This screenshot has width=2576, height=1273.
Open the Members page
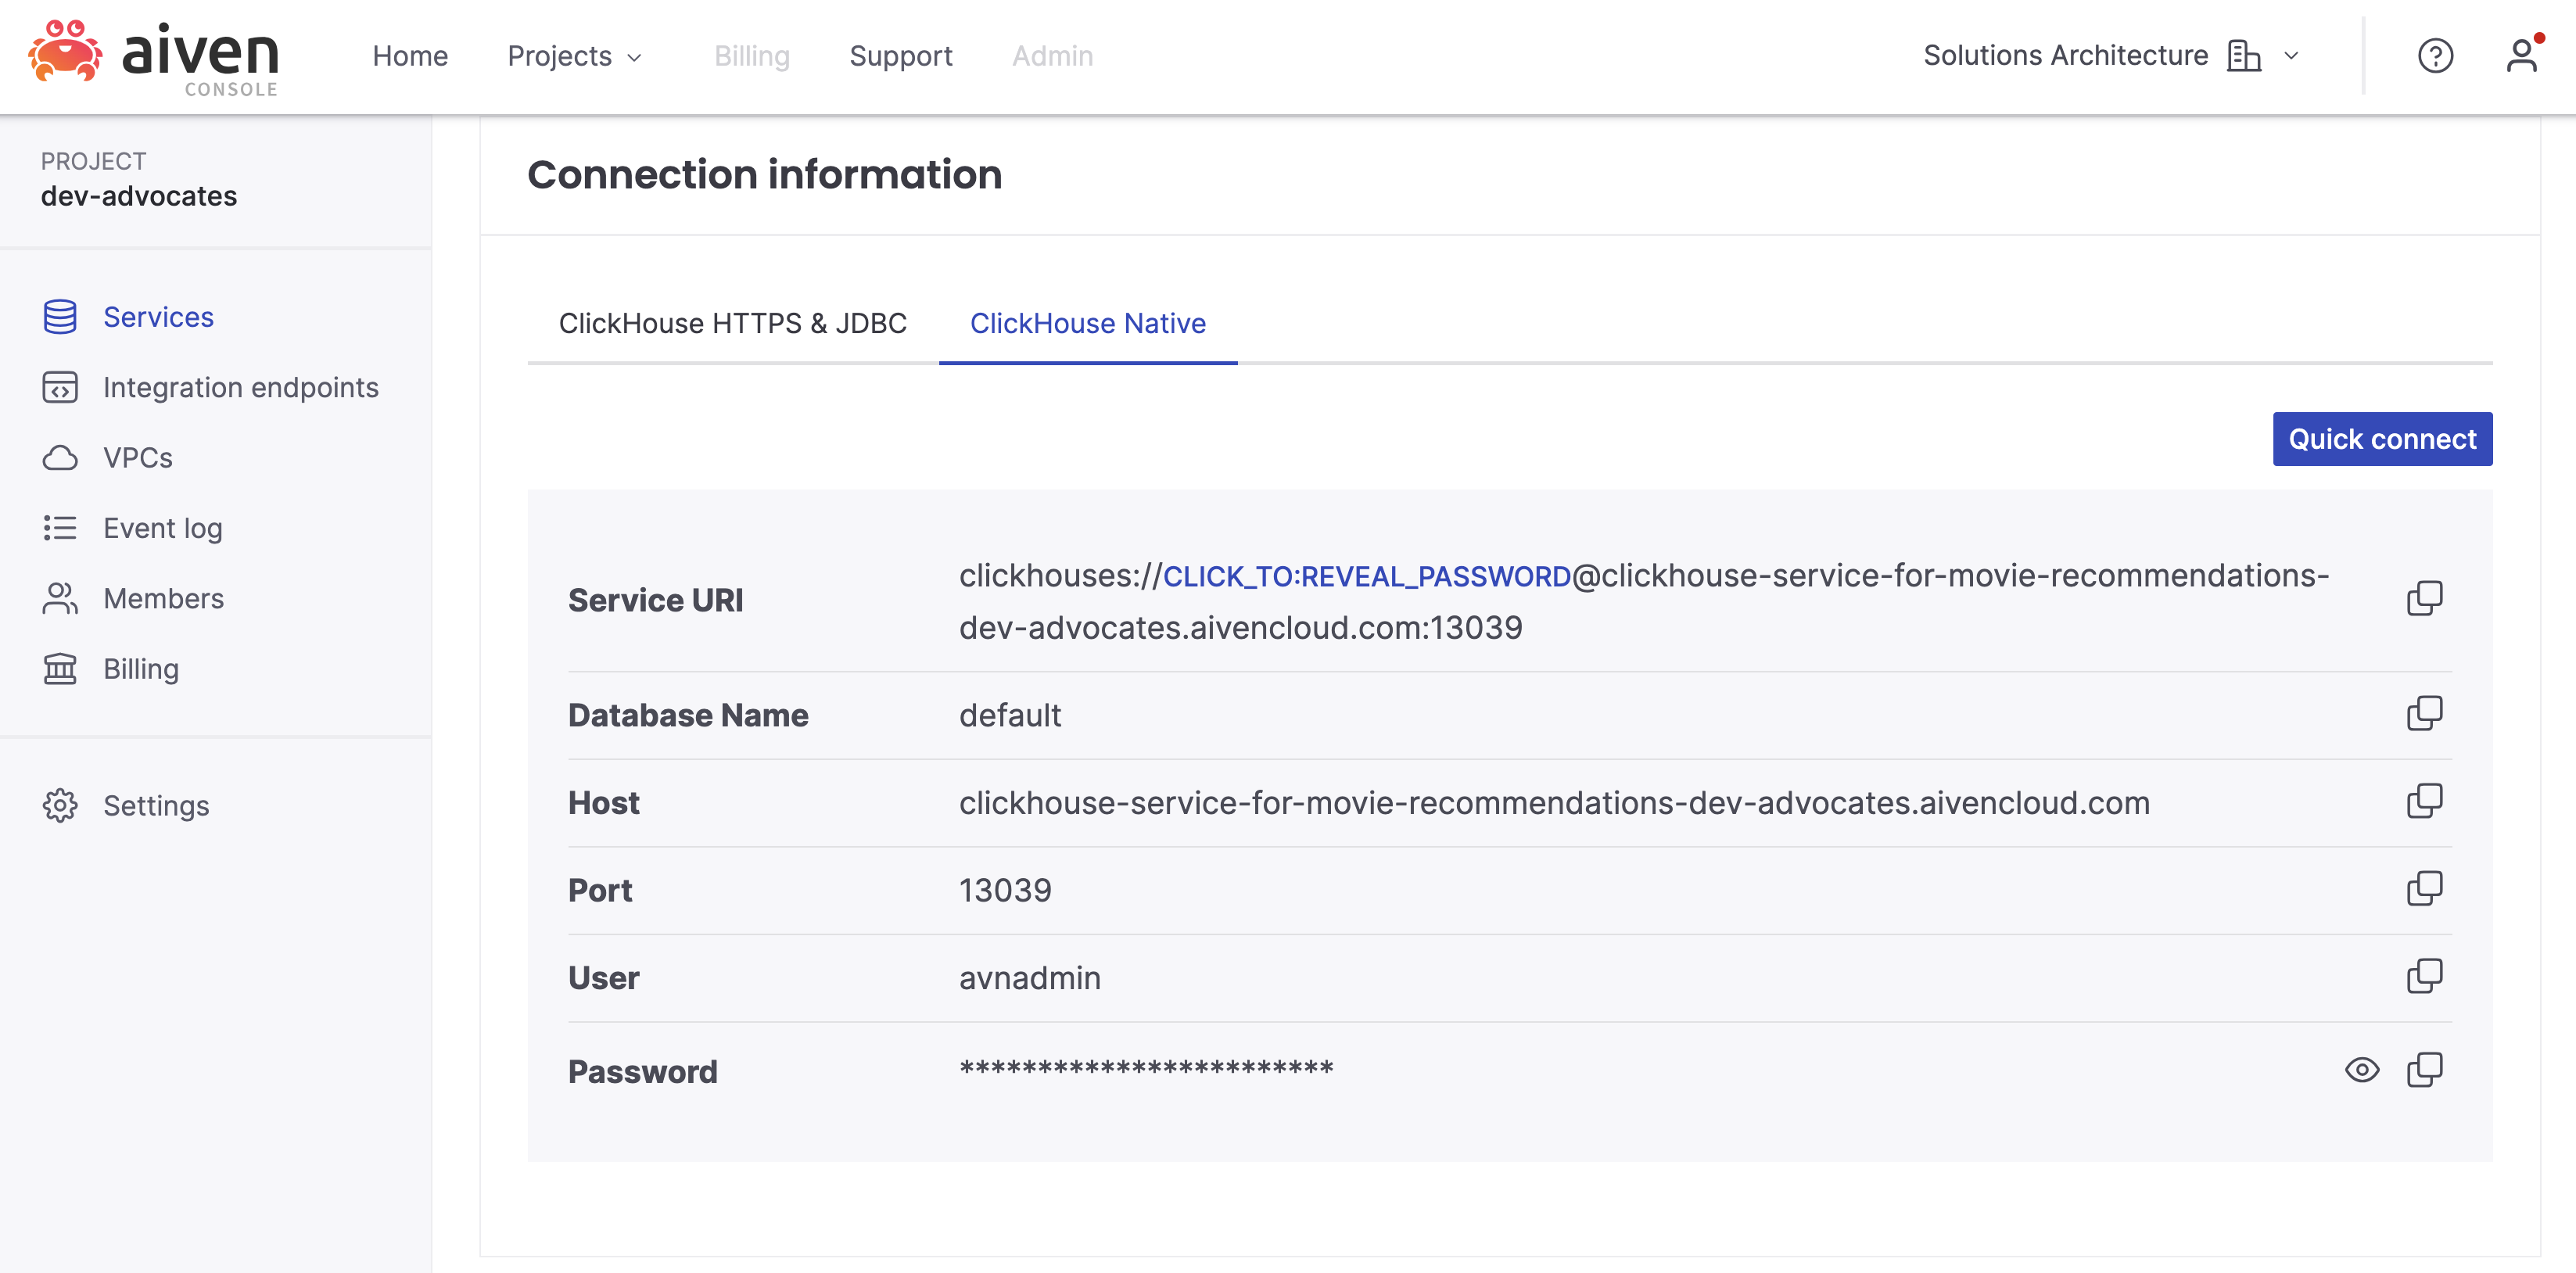(163, 598)
